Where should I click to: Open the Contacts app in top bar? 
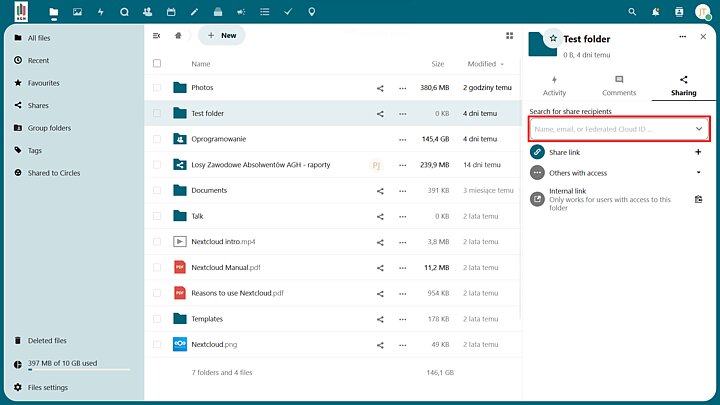[x=148, y=12]
